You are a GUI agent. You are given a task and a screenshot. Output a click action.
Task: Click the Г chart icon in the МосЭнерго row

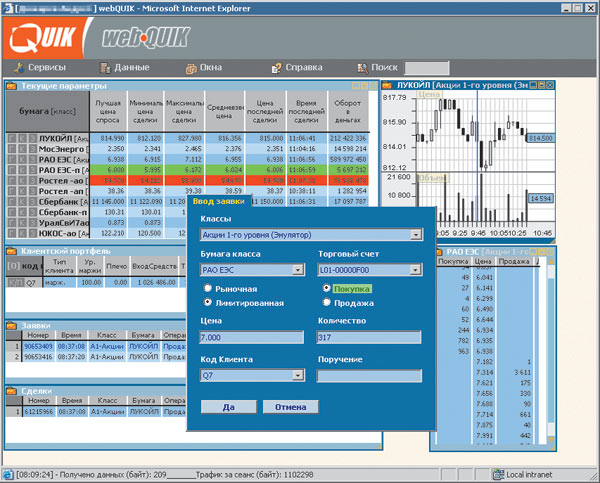point(12,149)
